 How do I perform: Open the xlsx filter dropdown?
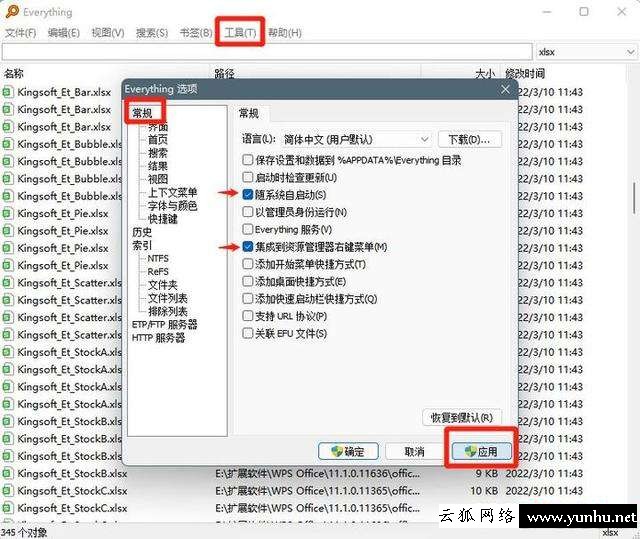click(x=587, y=52)
